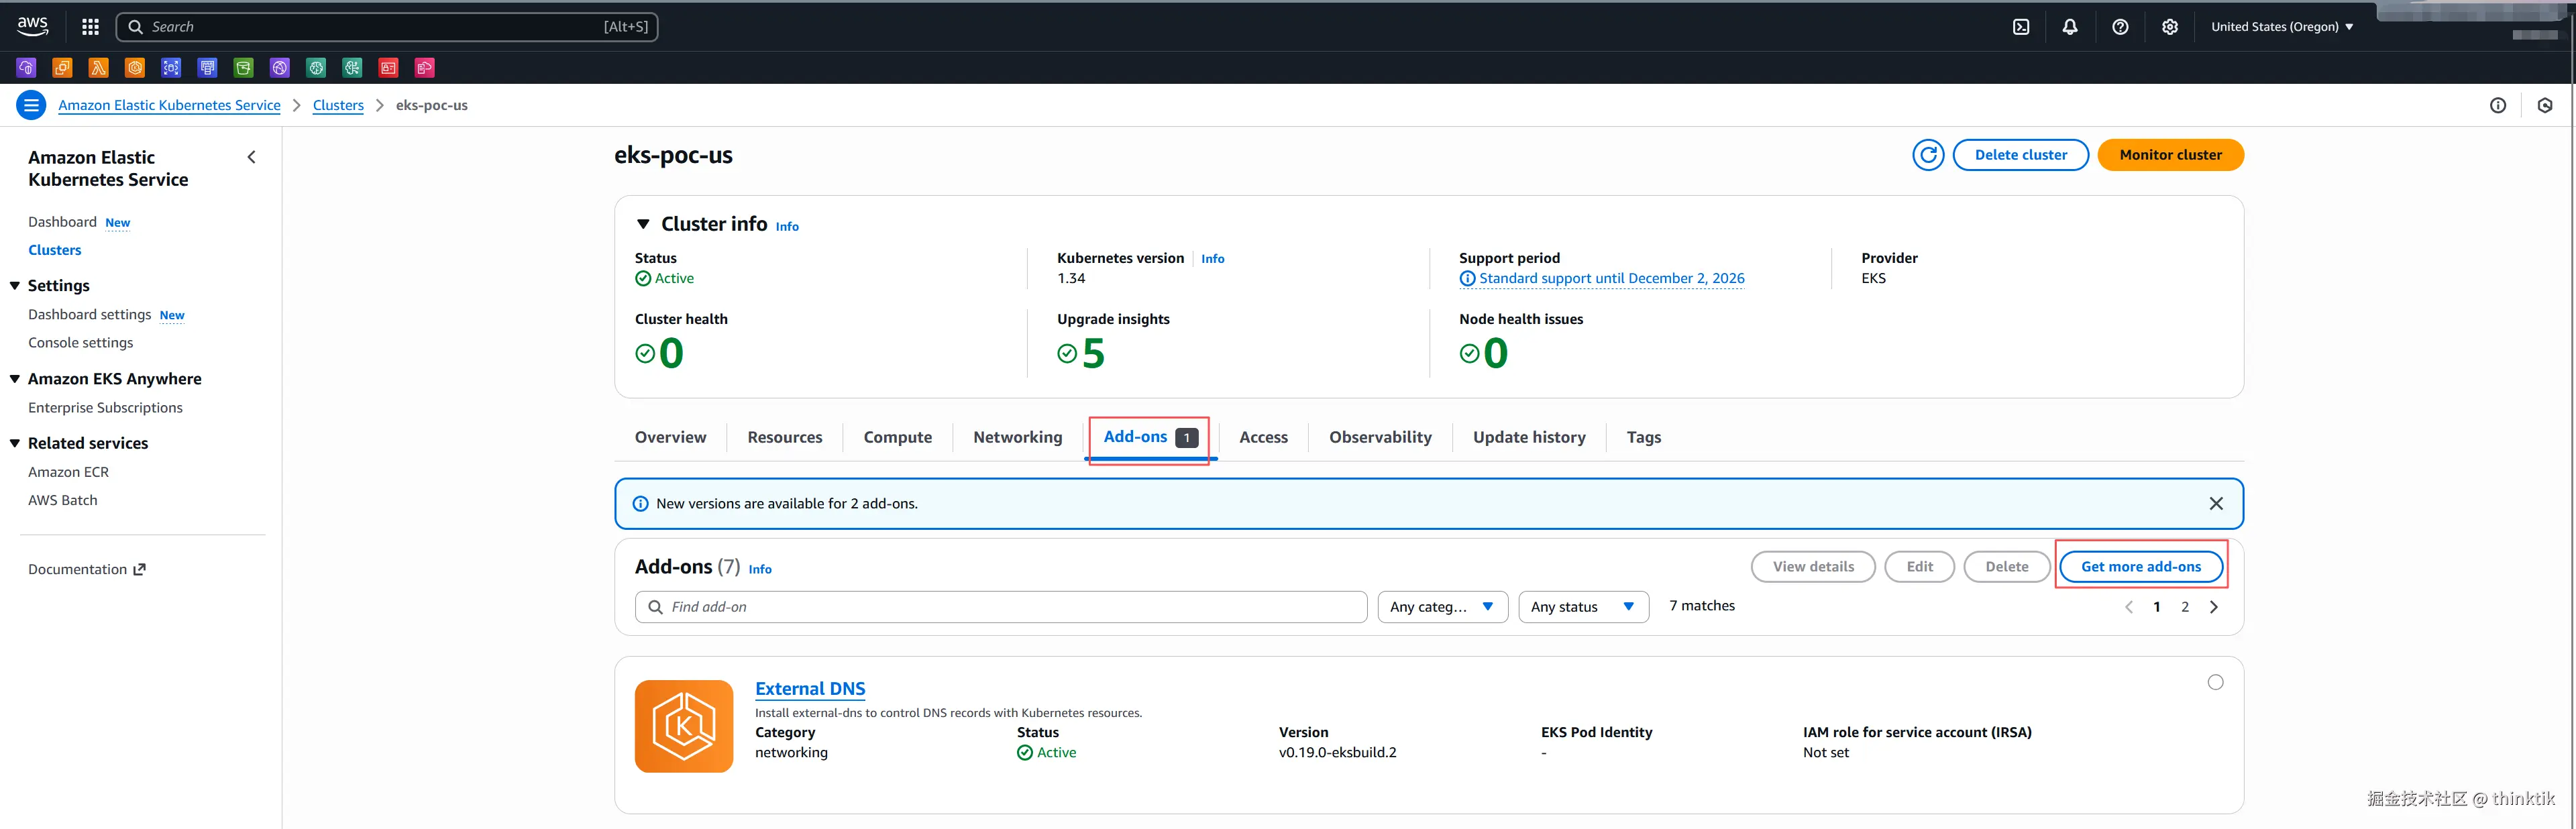Click the AWS logo home icon
The height and width of the screenshot is (829, 2576).
point(32,26)
